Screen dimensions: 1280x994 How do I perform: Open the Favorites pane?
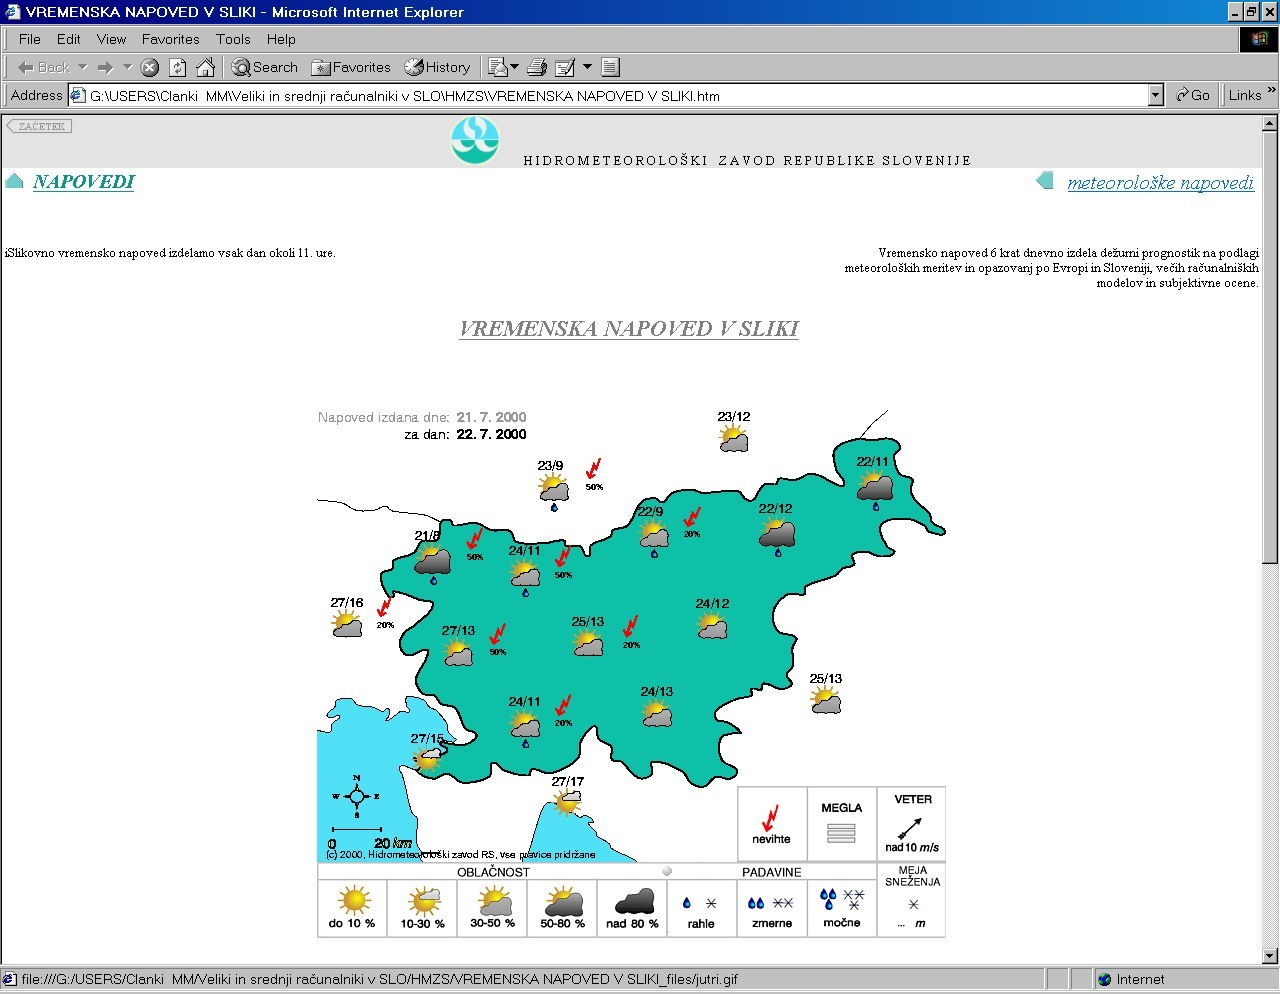click(351, 67)
